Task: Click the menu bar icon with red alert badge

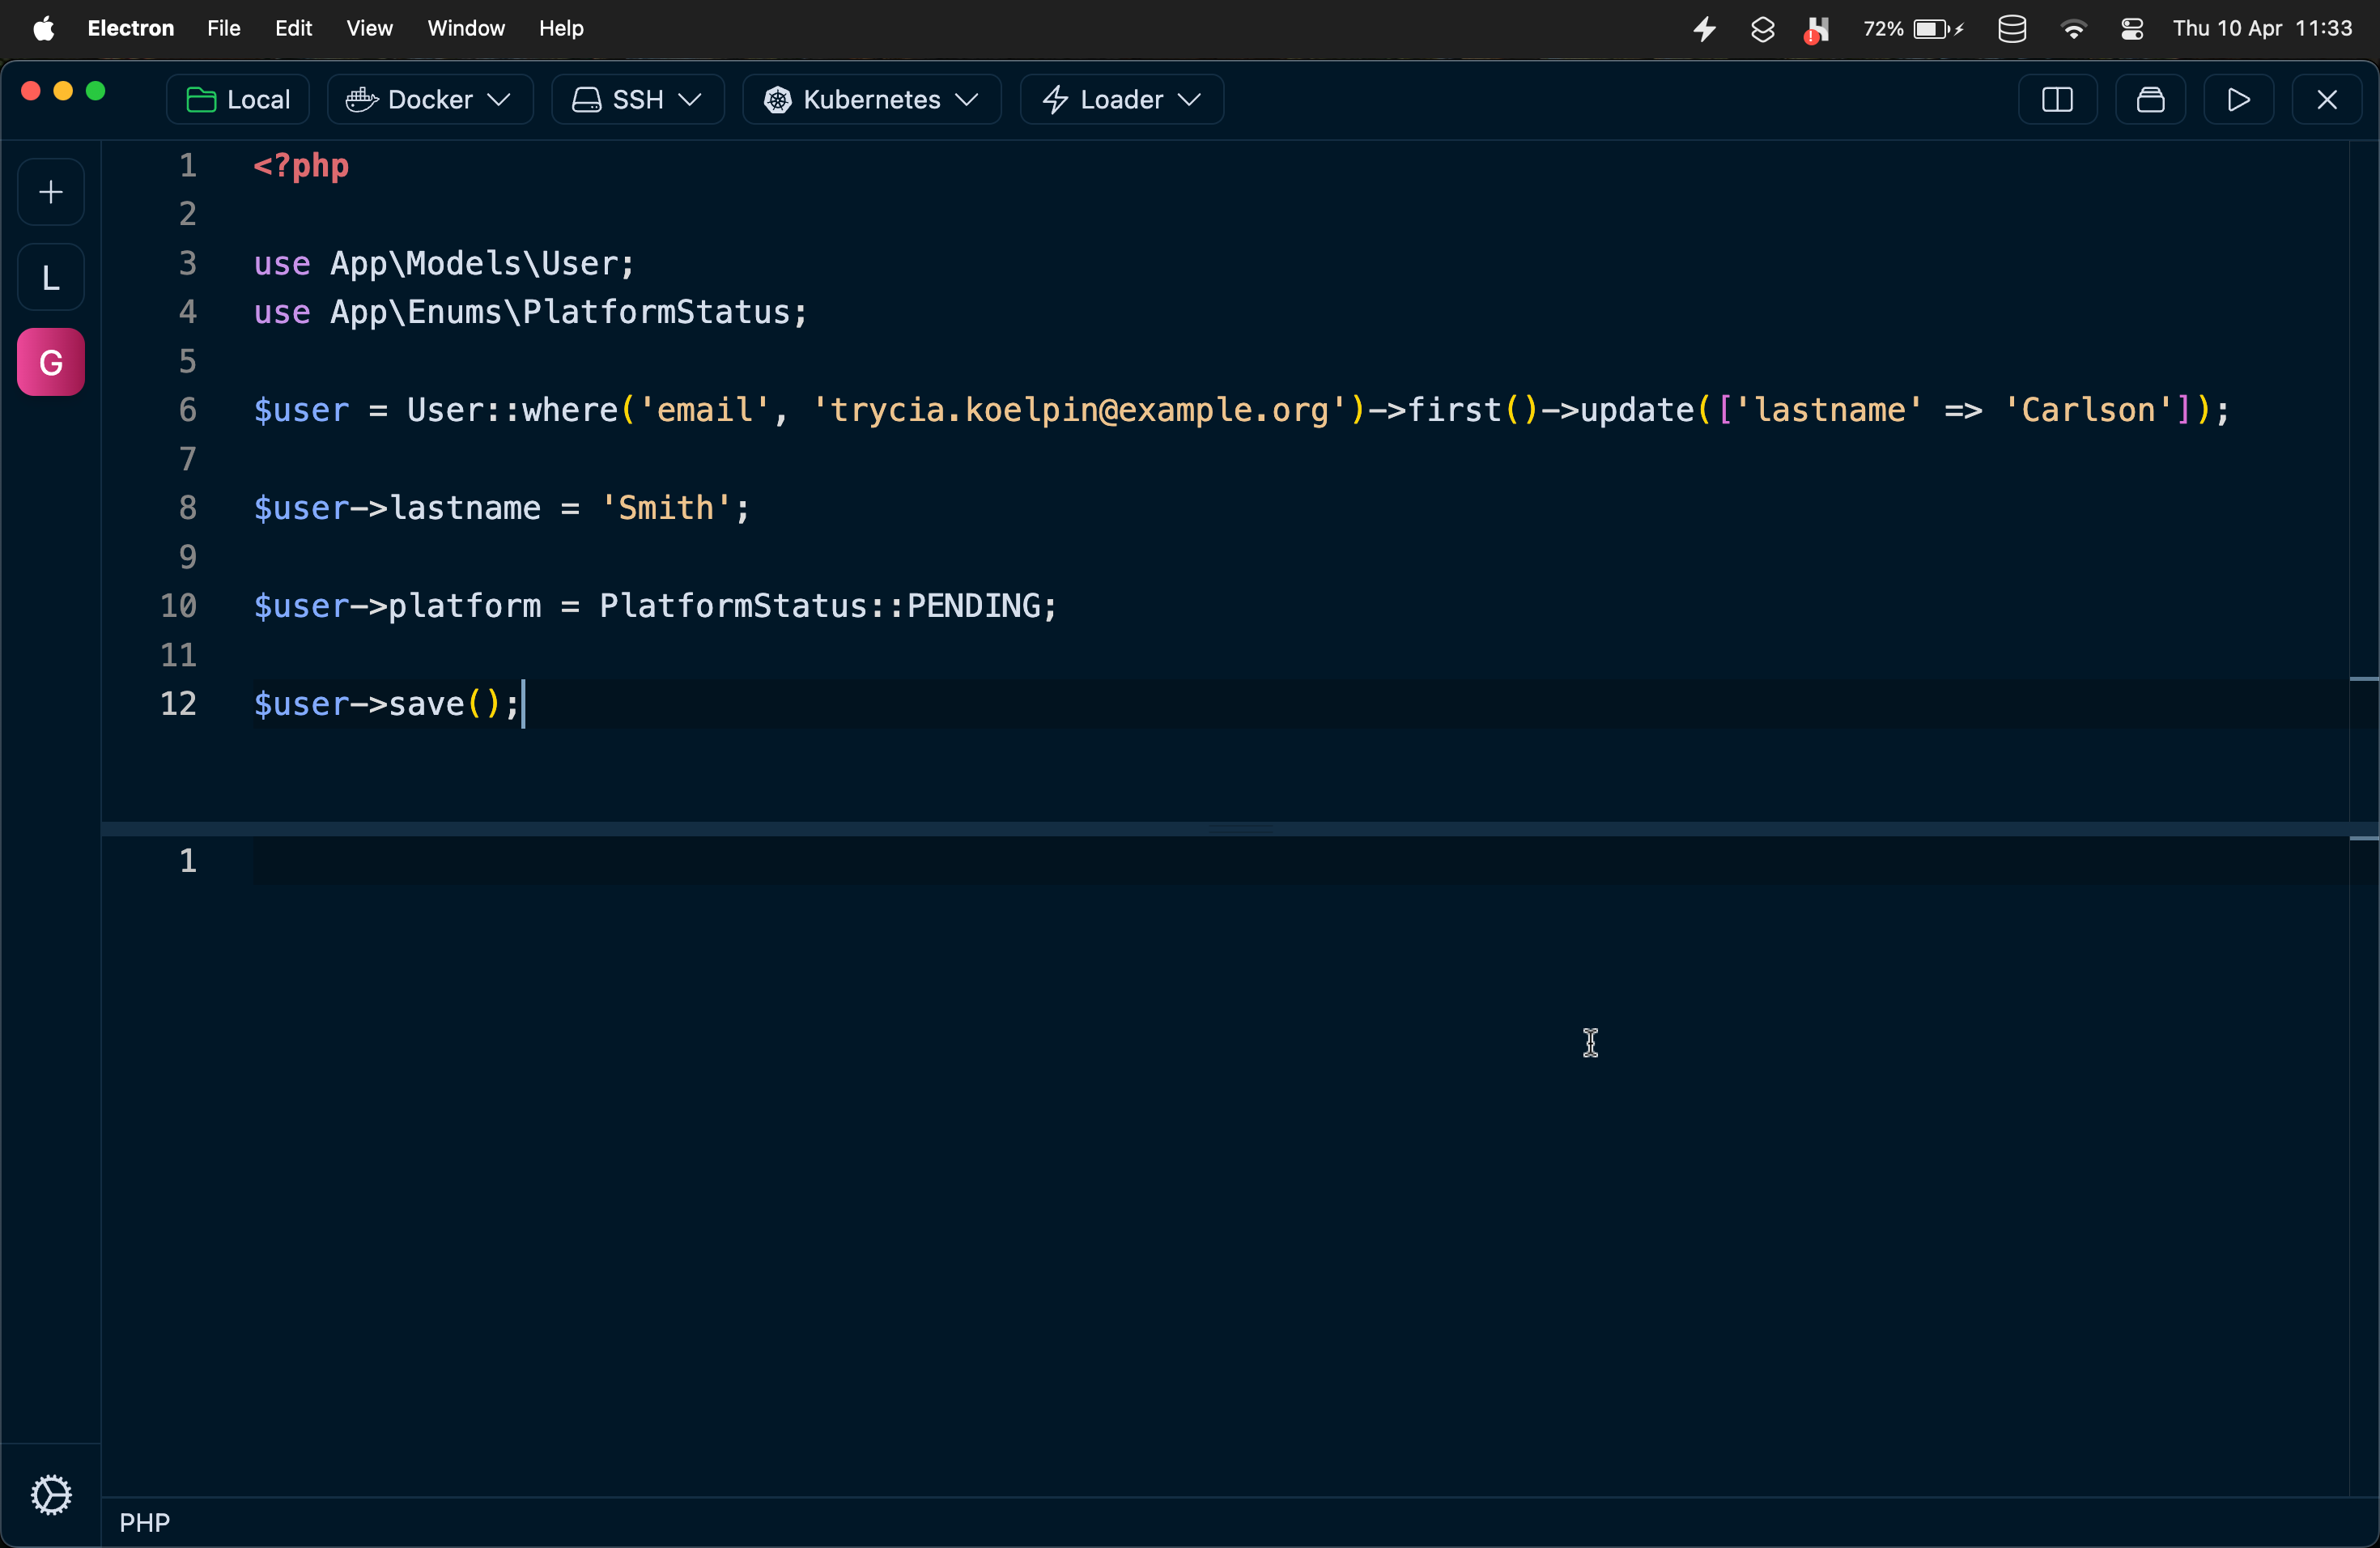Action: tap(1816, 30)
